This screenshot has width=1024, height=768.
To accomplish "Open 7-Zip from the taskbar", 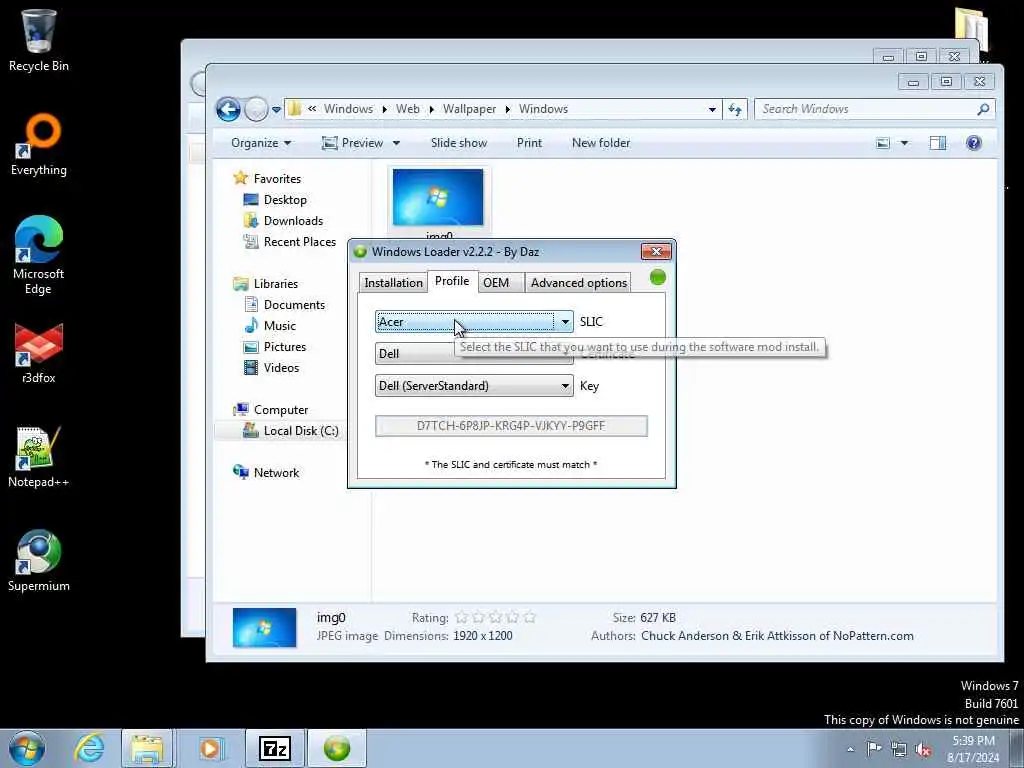I will [x=274, y=748].
